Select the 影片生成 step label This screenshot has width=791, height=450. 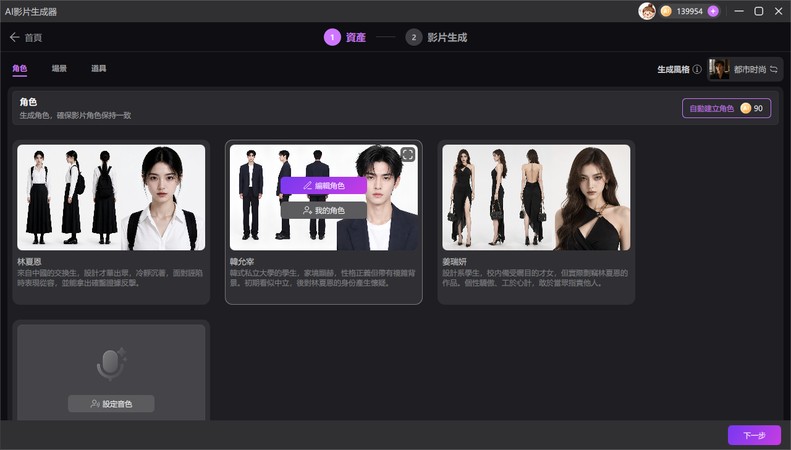447,37
